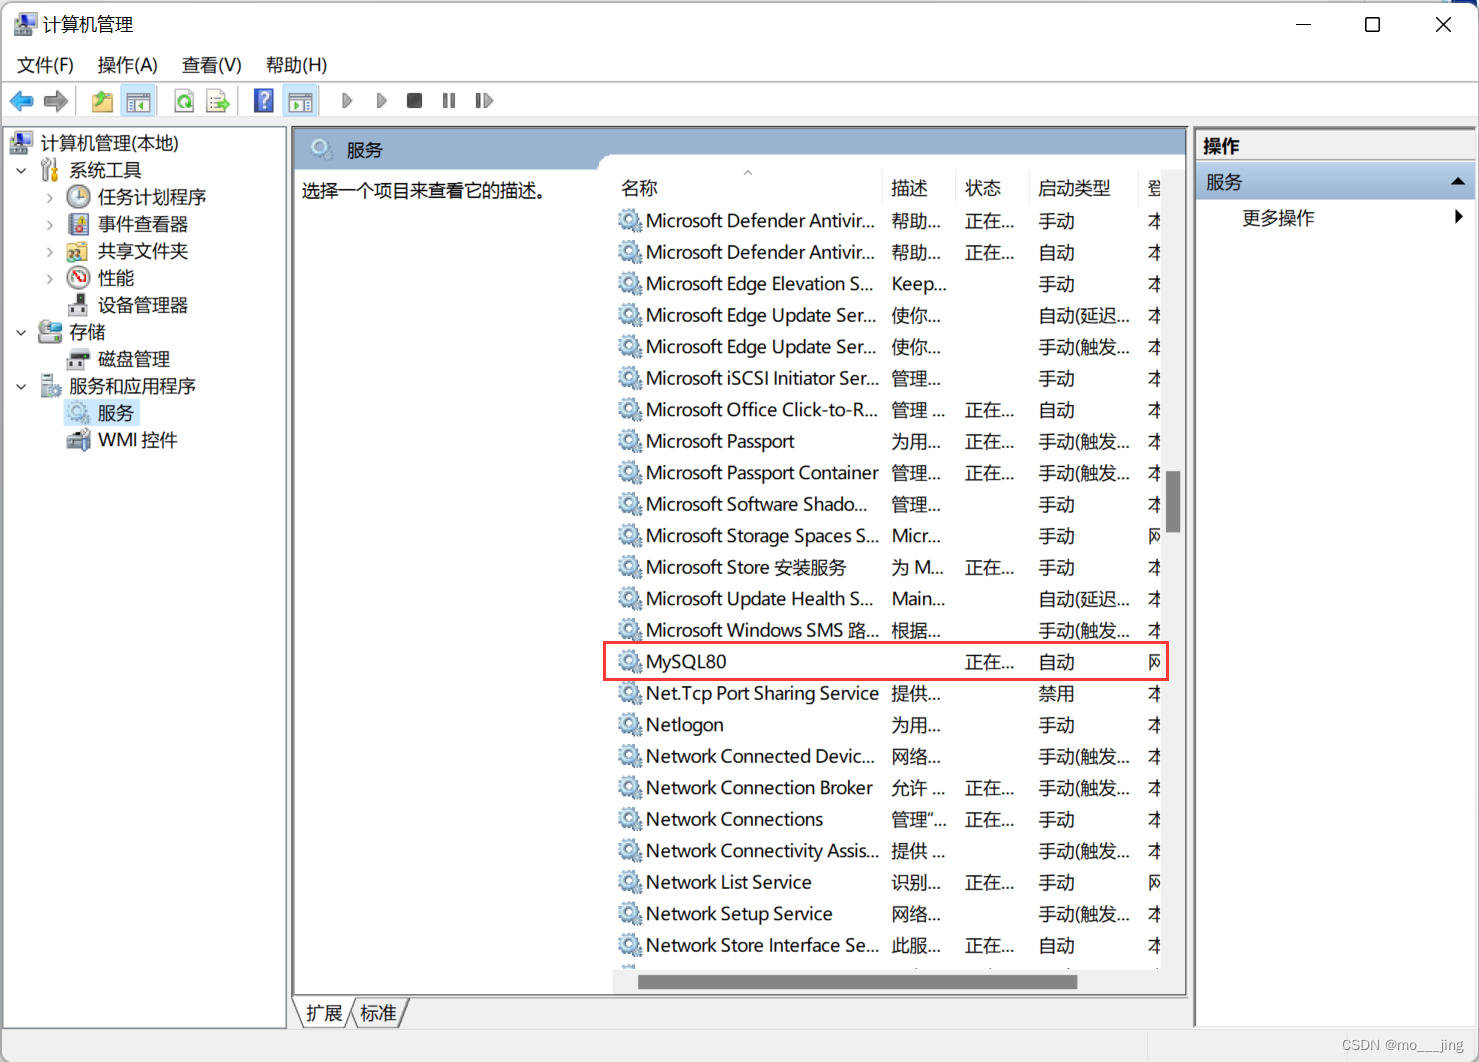Select Task Scheduler (任务计划程序) tree item
Image resolution: width=1479 pixels, height=1062 pixels.
coord(152,197)
